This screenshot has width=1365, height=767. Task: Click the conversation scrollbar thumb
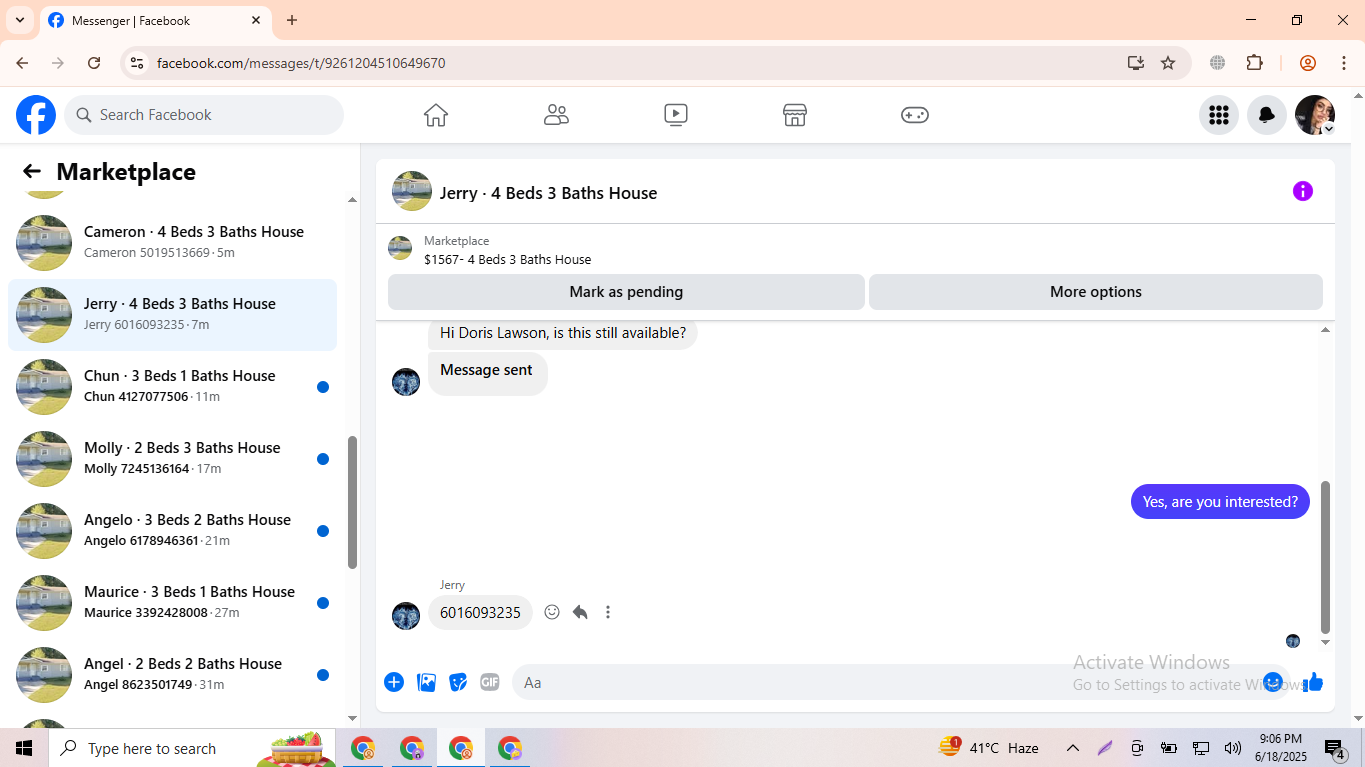pyautogui.click(x=1326, y=557)
